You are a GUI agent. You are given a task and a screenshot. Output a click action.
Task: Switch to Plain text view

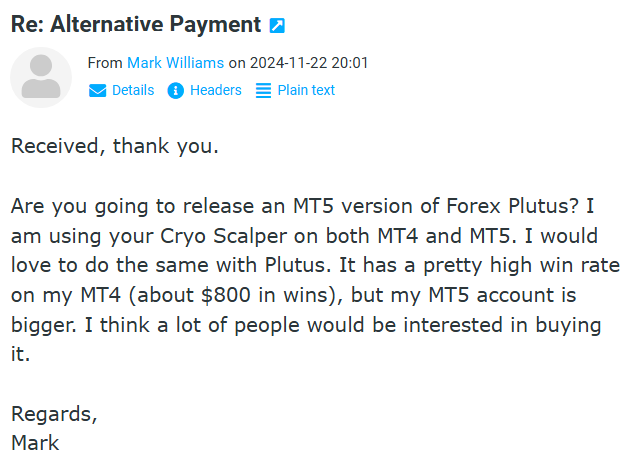(306, 91)
